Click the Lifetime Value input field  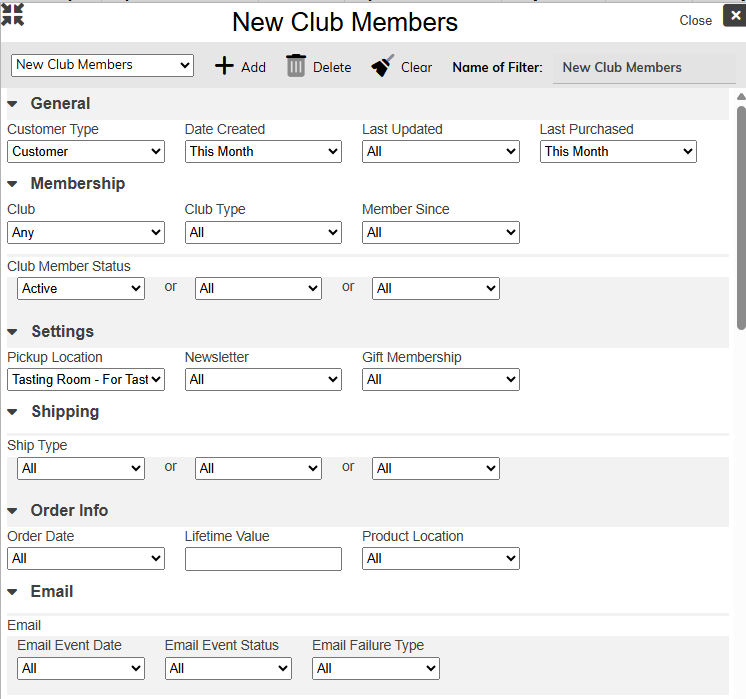coord(263,559)
